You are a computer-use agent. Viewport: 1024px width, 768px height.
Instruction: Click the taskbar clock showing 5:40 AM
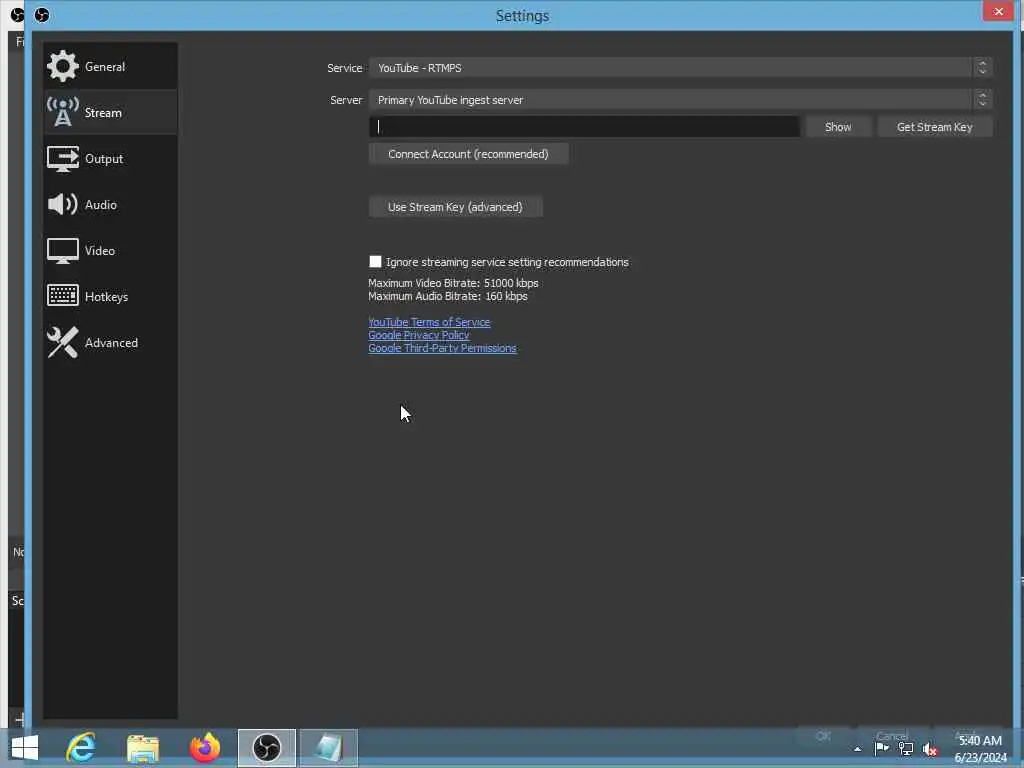tap(980, 748)
